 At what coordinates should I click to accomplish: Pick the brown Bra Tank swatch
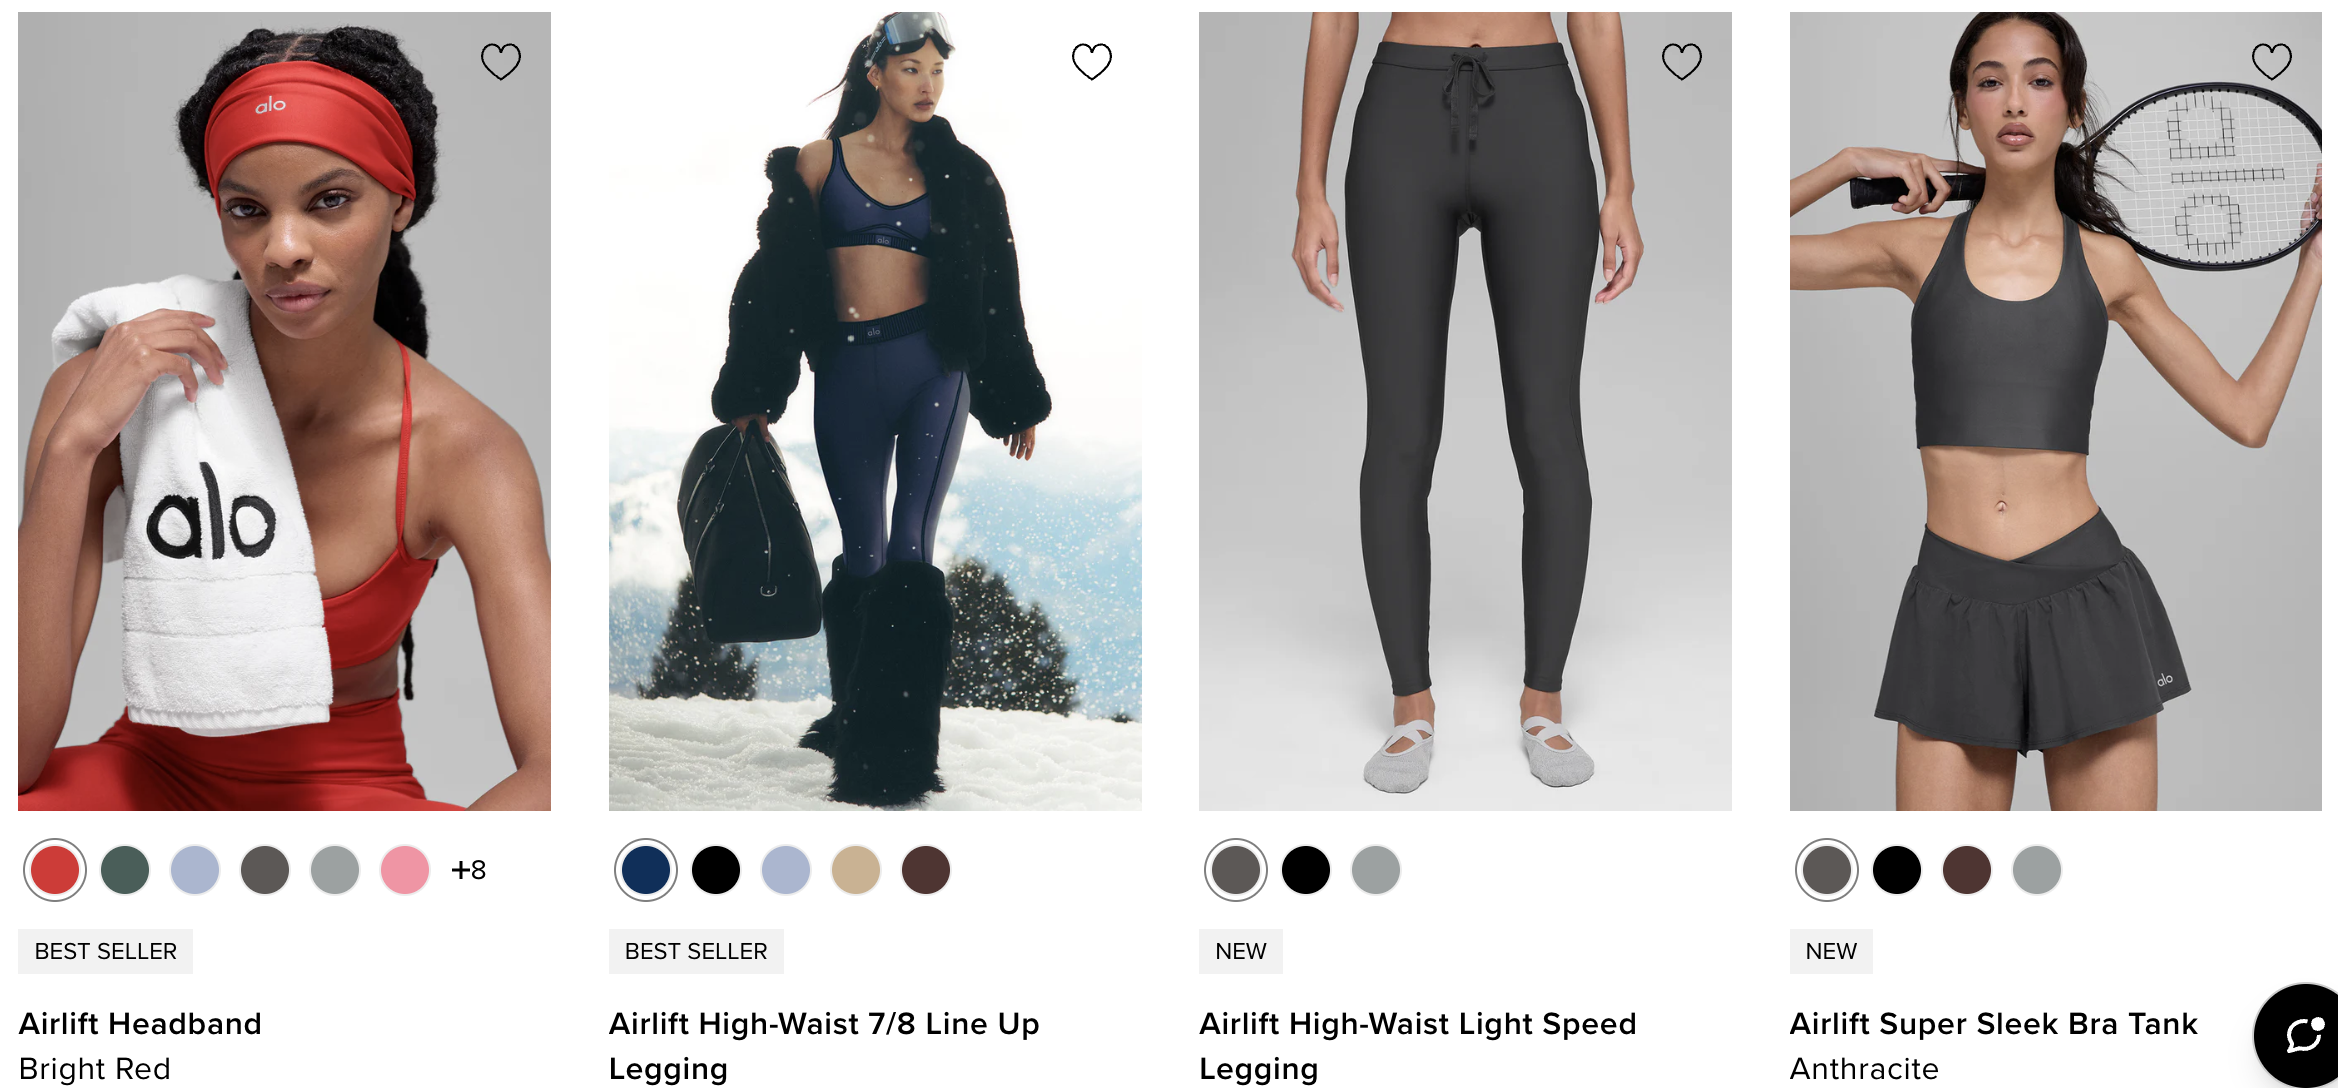pyautogui.click(x=1967, y=870)
